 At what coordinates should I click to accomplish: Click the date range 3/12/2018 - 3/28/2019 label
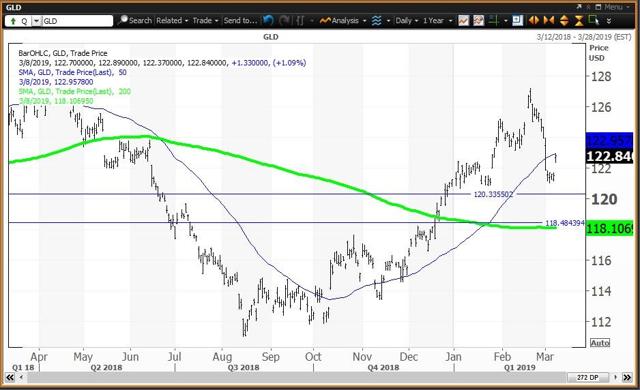tap(584, 37)
